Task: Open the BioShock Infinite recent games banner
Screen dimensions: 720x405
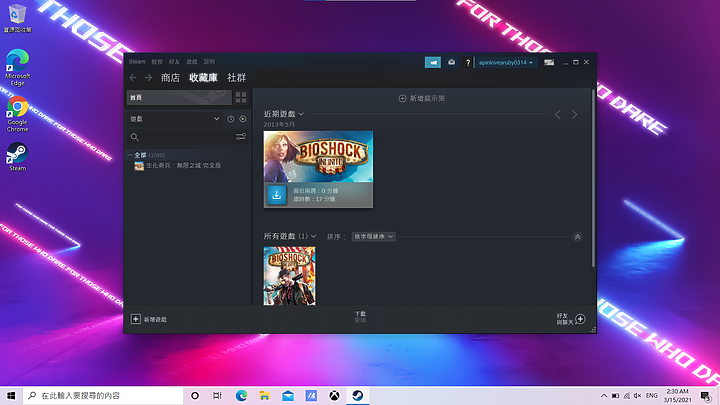Action: tap(318, 157)
